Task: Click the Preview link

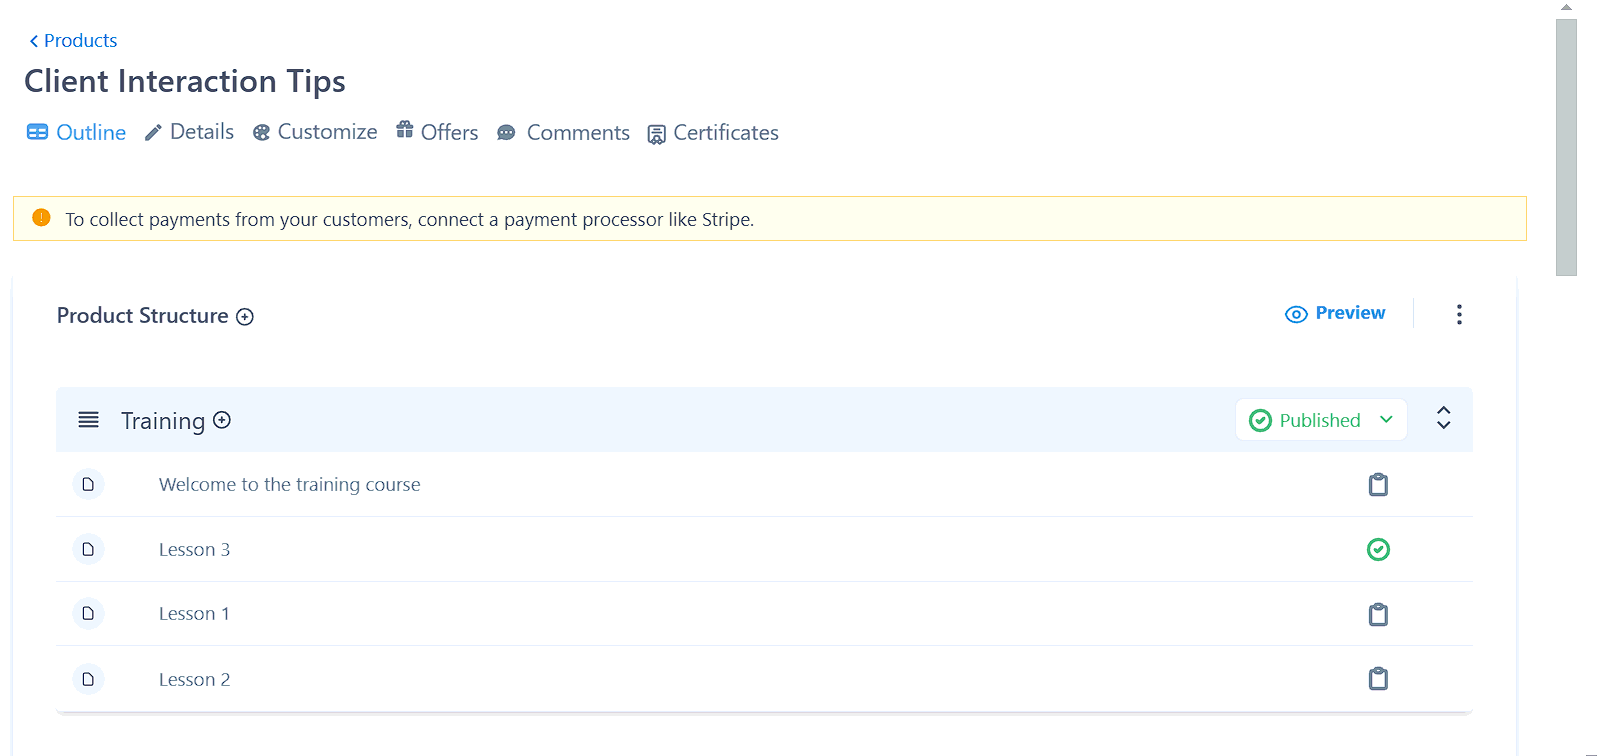Action: point(1335,313)
